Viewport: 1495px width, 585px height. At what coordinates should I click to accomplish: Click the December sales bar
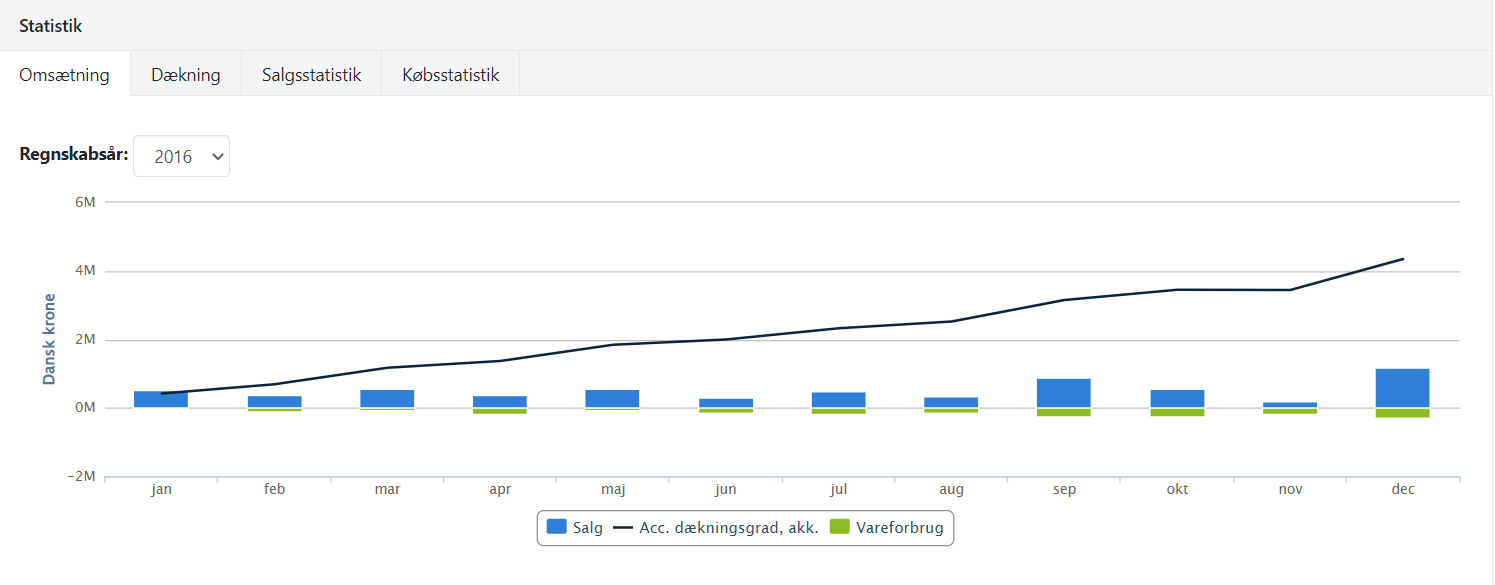pos(1402,385)
